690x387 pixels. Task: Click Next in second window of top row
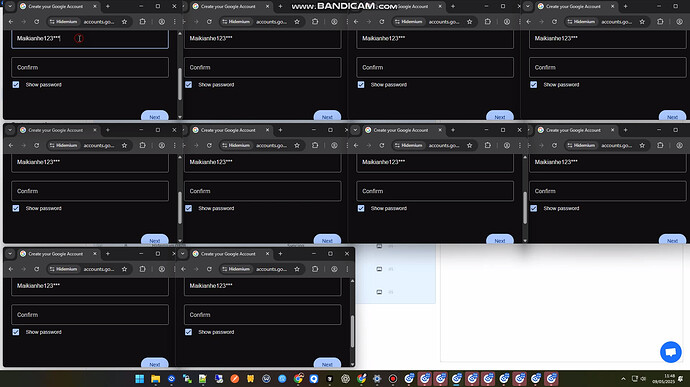[327, 116]
